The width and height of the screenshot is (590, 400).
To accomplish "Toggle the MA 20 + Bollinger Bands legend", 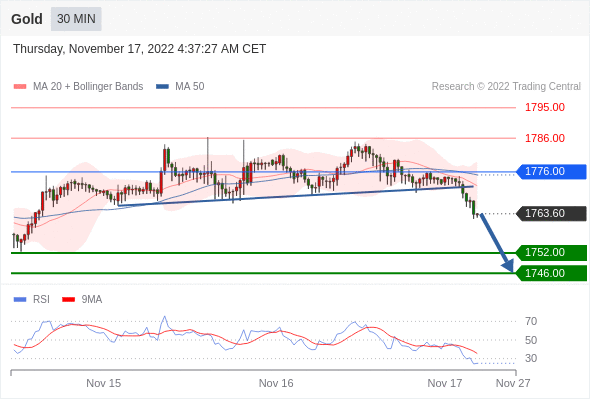I will [78, 87].
